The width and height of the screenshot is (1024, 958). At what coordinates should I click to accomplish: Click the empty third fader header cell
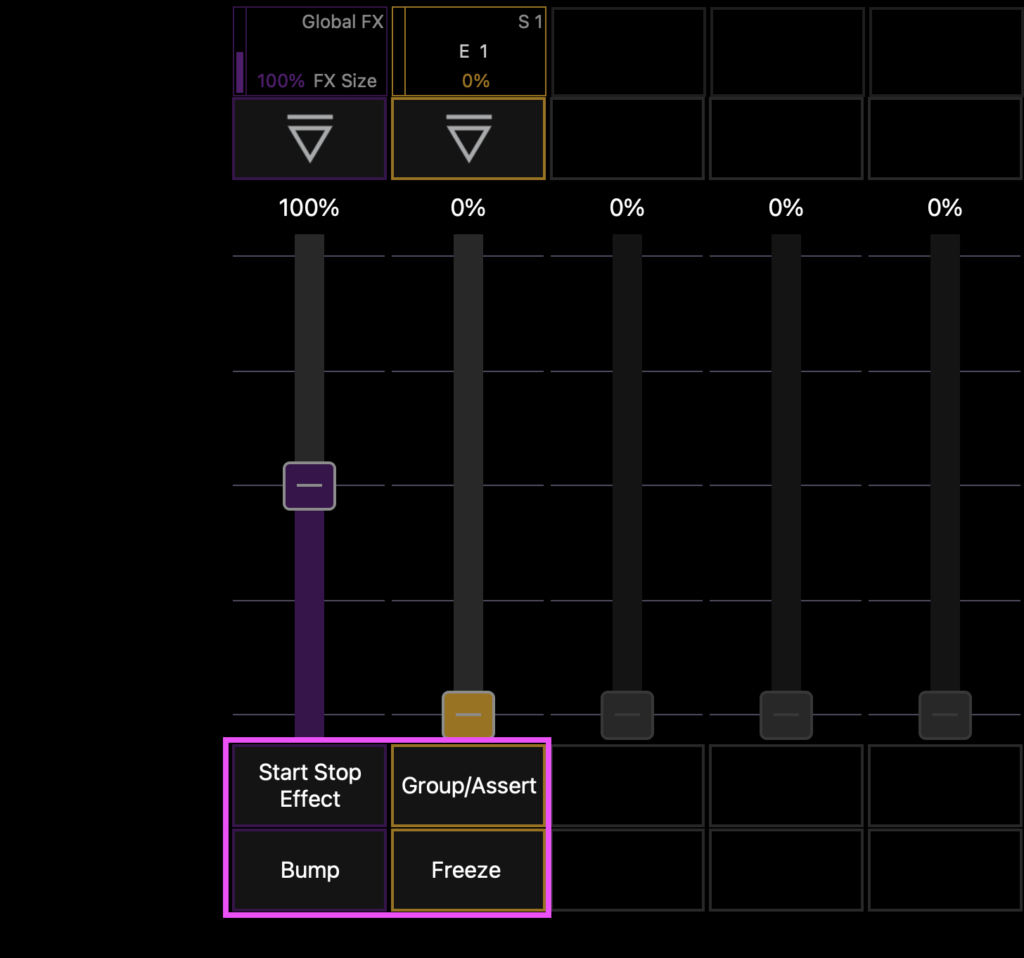(628, 52)
